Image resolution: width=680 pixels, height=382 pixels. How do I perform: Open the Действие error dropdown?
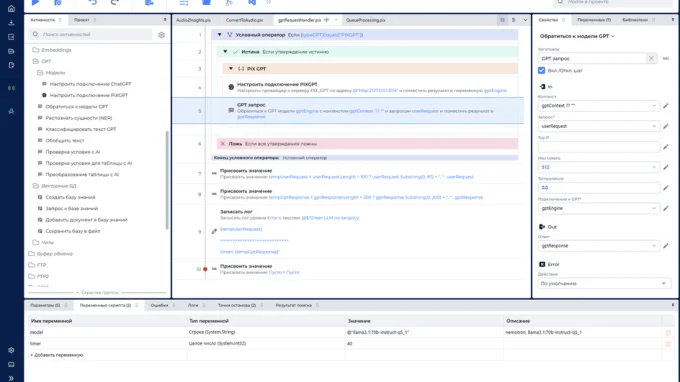coord(604,284)
